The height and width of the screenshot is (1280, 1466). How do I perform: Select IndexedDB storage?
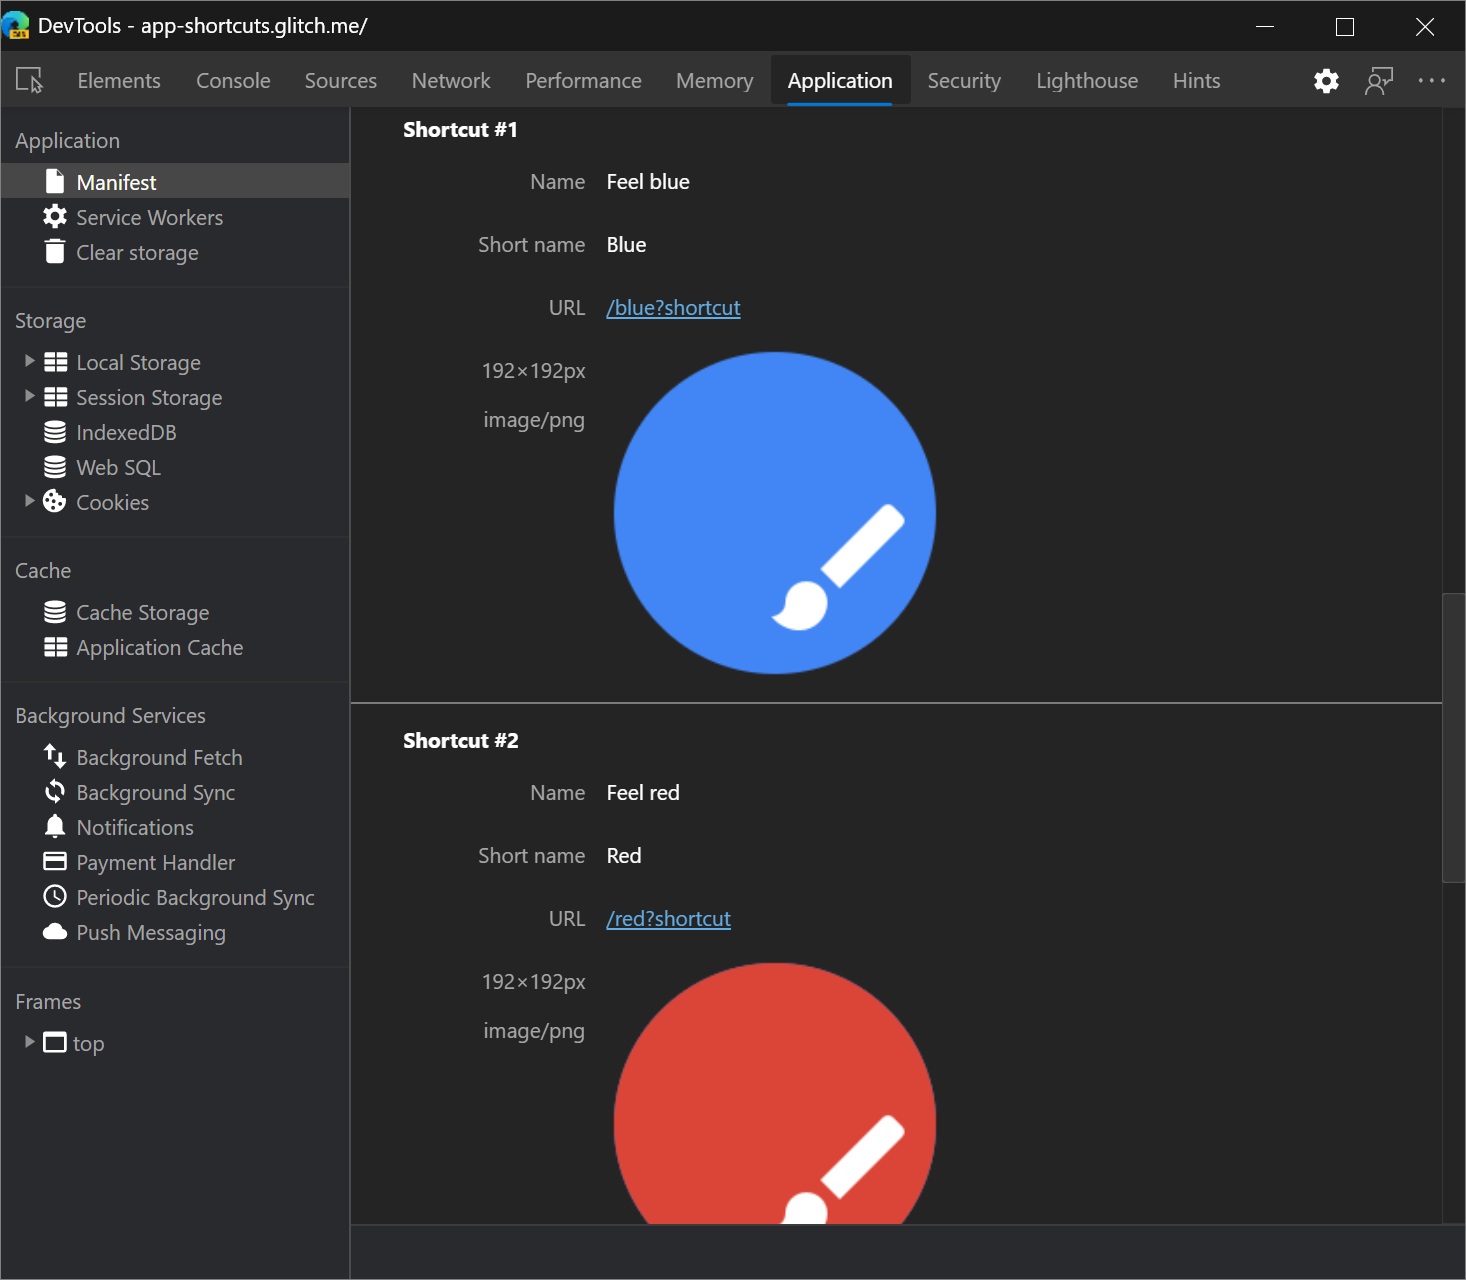126,432
